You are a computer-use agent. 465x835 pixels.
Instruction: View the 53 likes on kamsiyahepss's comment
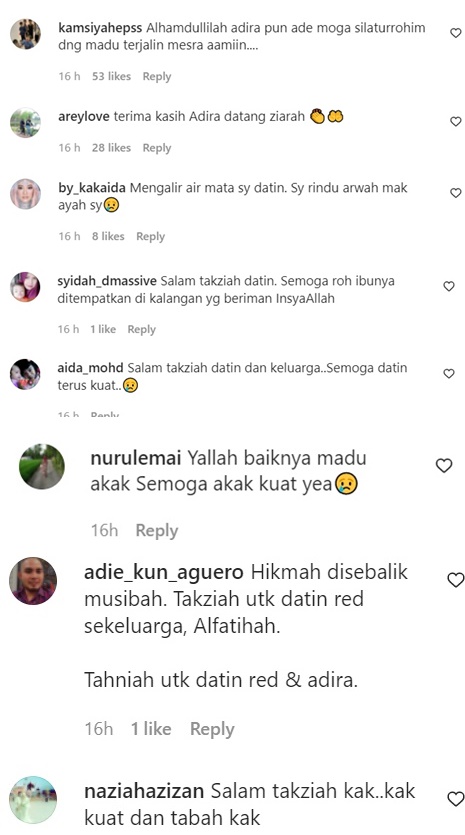pyautogui.click(x=111, y=76)
